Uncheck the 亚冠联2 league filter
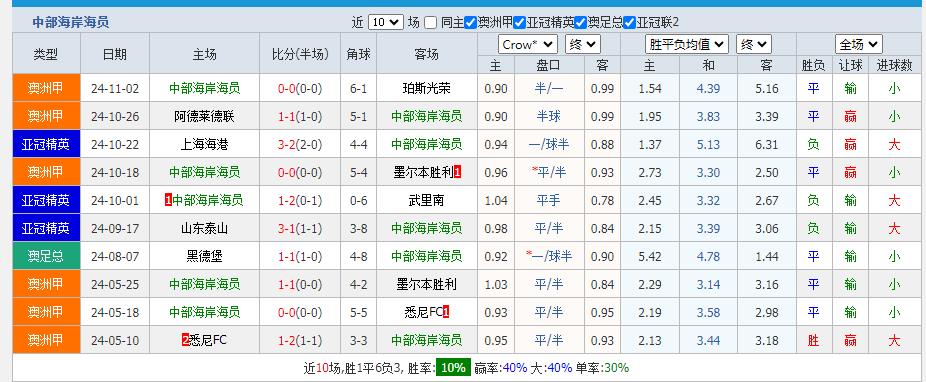926x382 pixels. (x=629, y=23)
